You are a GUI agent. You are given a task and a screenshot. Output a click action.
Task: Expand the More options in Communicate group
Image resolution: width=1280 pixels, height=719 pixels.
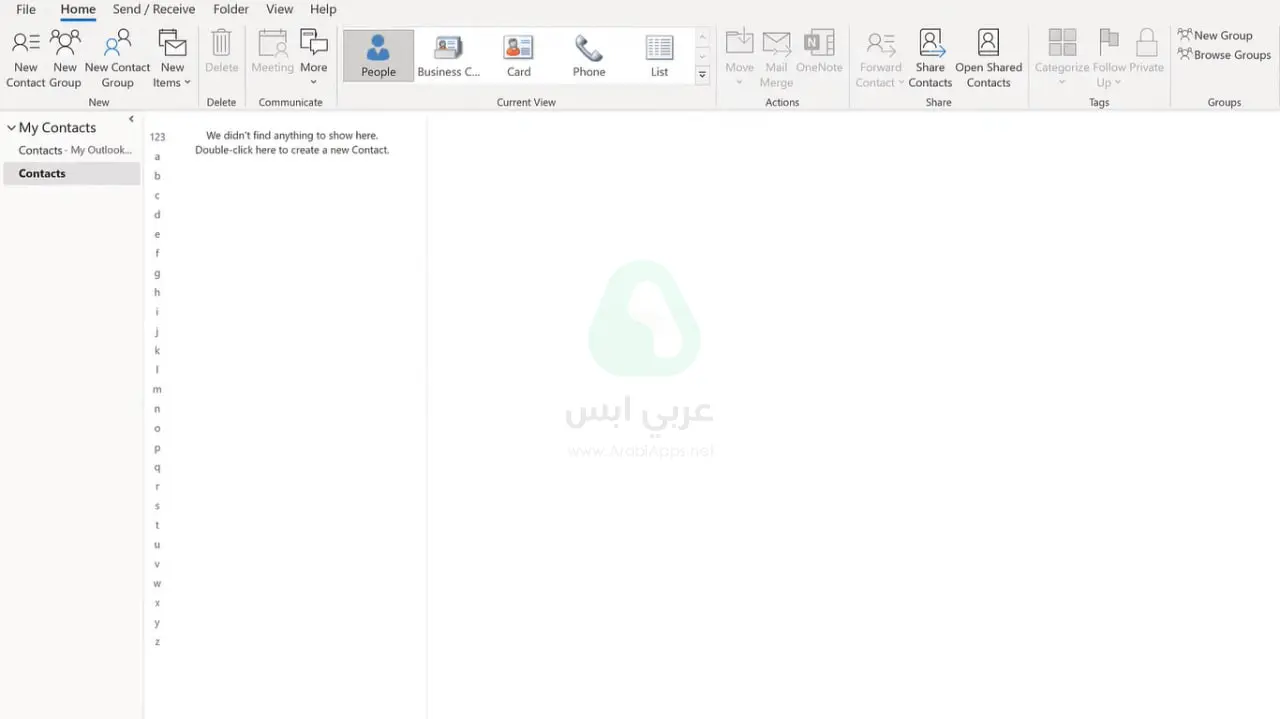click(x=313, y=55)
